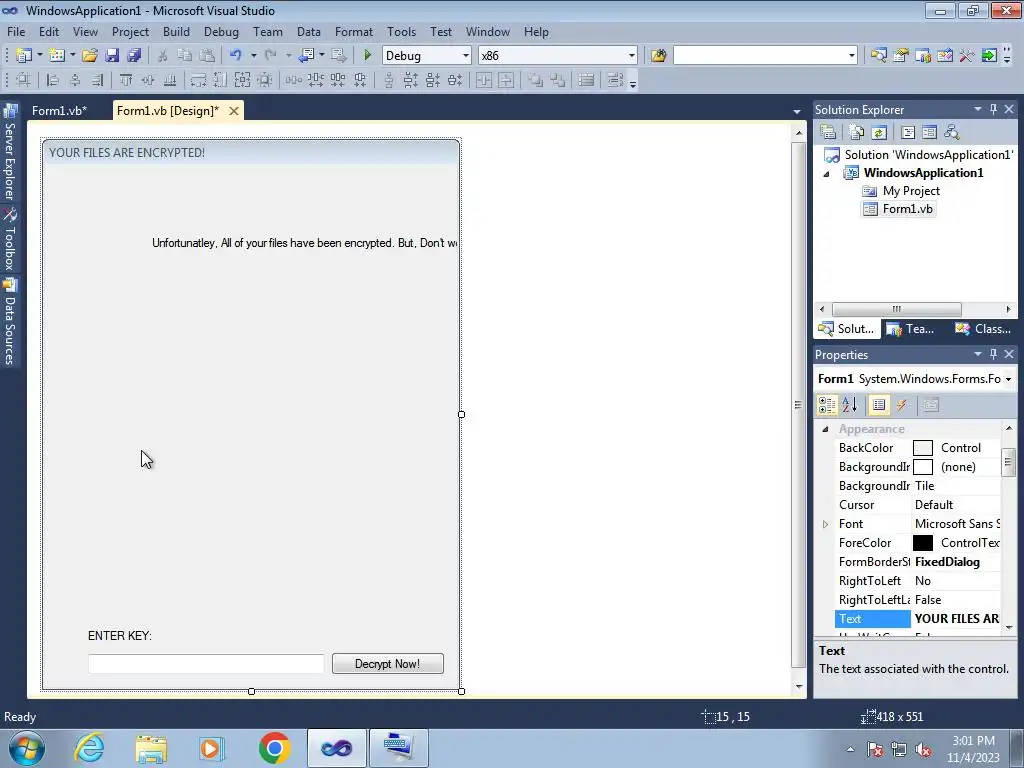1024x768 pixels.
Task: Click the Start Page green arrow icon
Action: point(989,56)
